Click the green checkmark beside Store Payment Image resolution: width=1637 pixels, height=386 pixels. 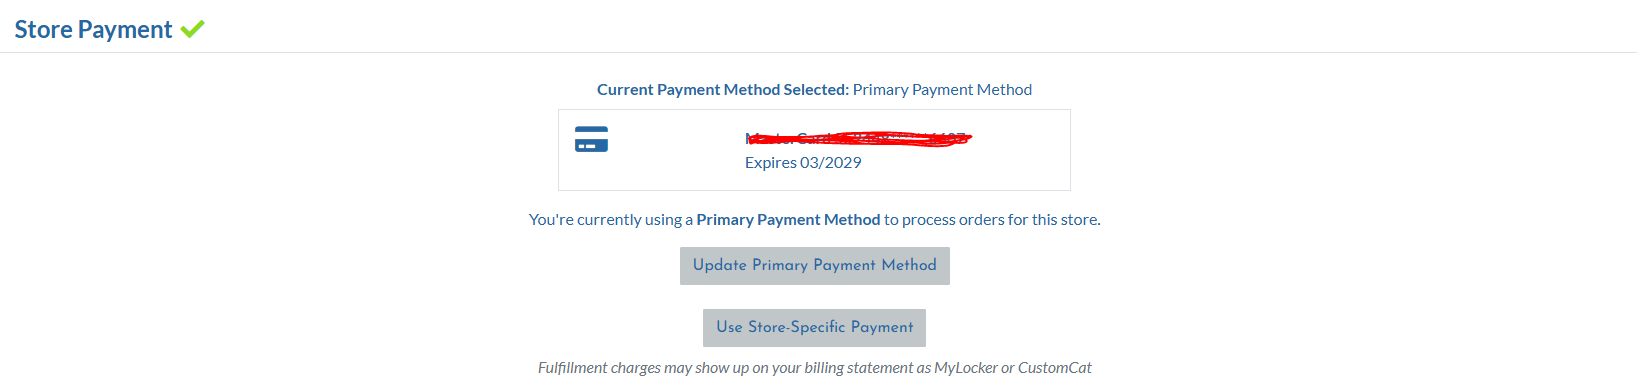(193, 29)
